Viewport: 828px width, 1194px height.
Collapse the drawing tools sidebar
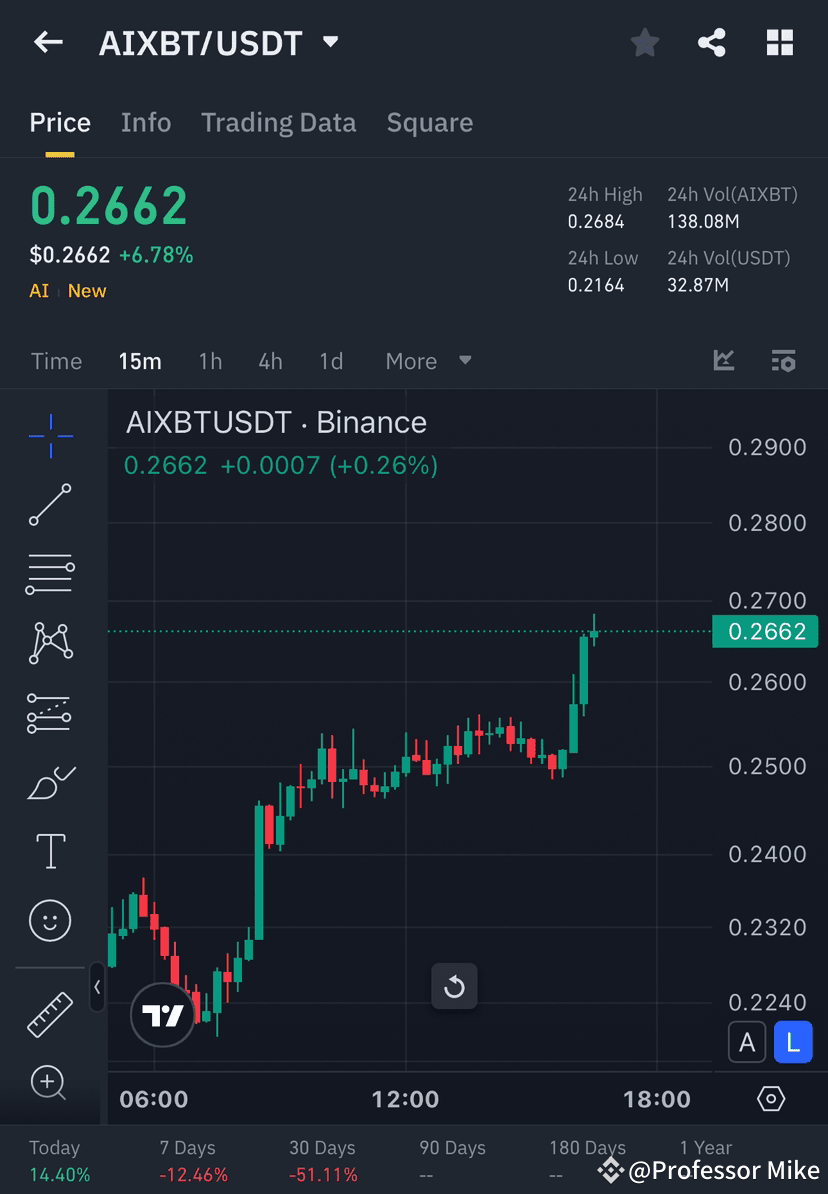[97, 988]
